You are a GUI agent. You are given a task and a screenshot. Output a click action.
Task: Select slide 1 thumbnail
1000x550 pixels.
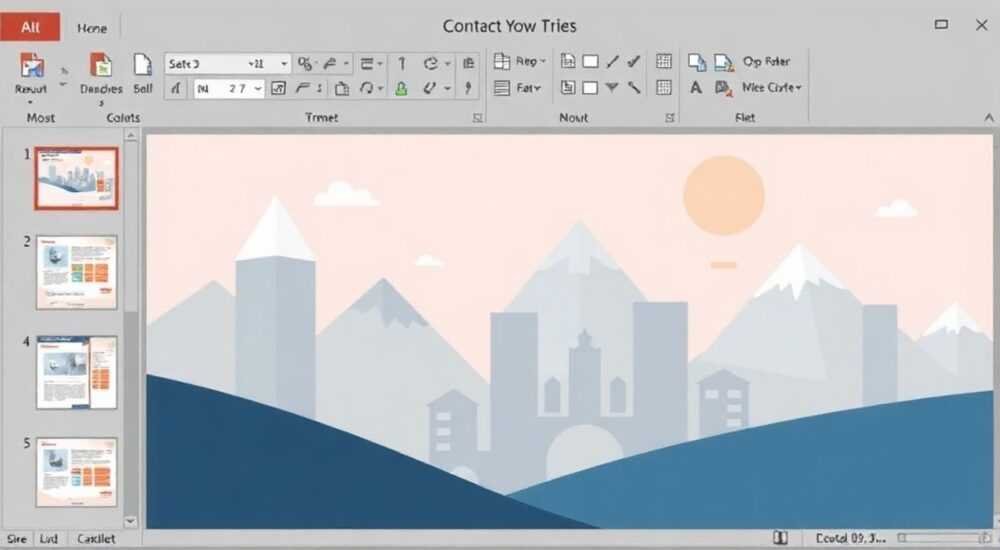(x=77, y=179)
